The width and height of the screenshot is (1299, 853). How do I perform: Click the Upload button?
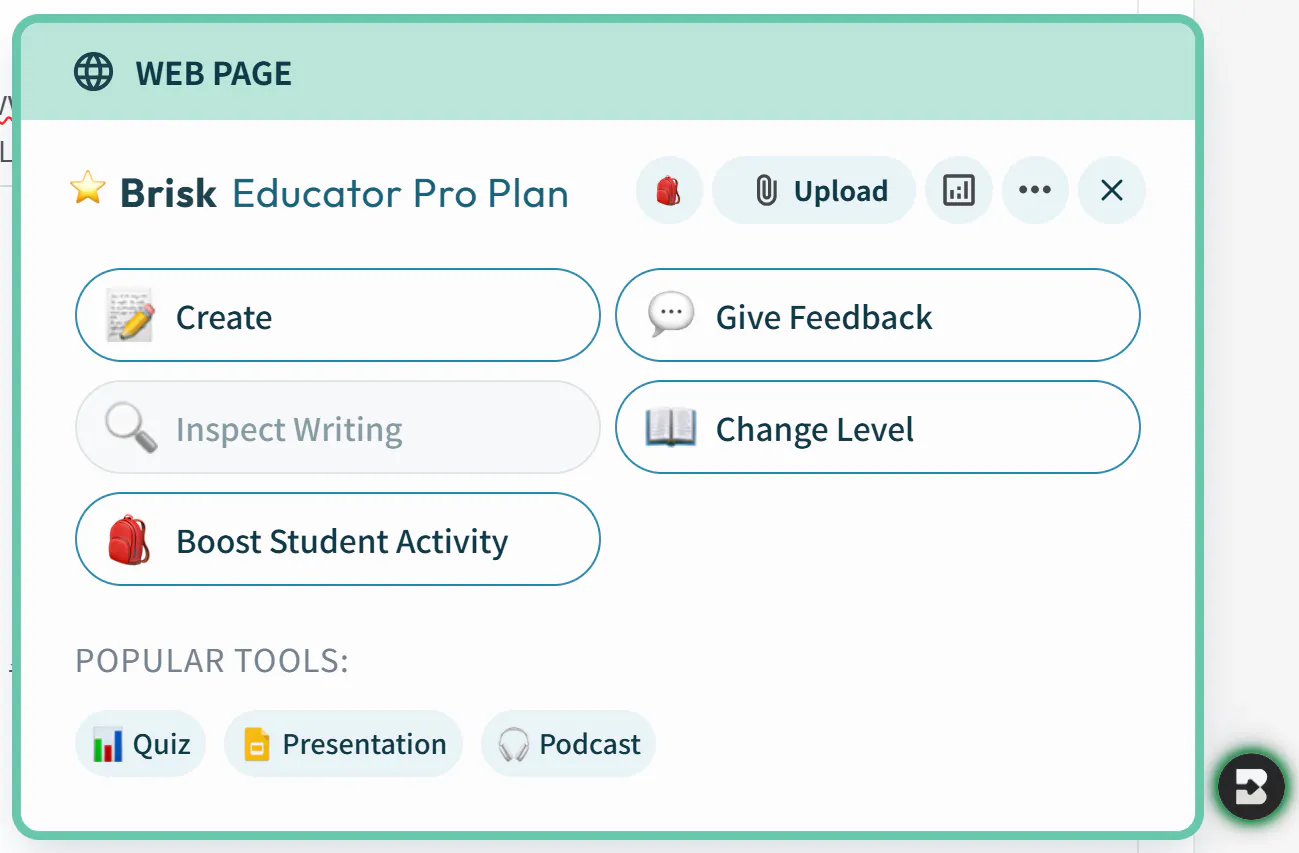[x=813, y=190]
